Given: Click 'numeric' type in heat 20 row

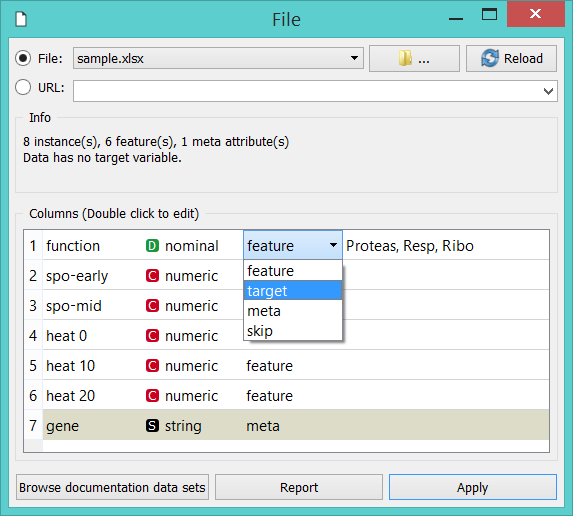Looking at the screenshot, I should (191, 395).
